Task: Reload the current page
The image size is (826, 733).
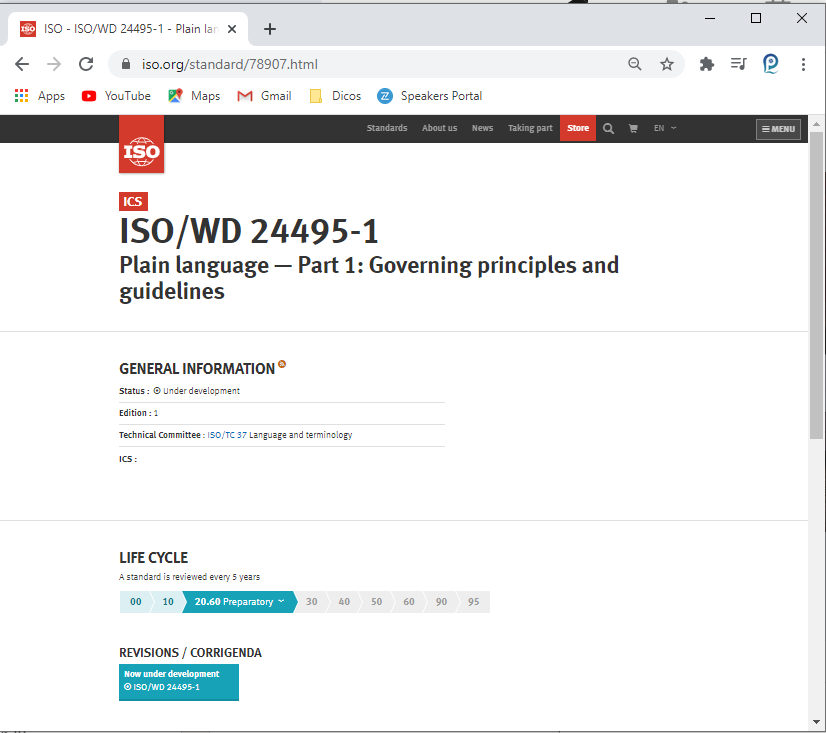Action: 86,64
